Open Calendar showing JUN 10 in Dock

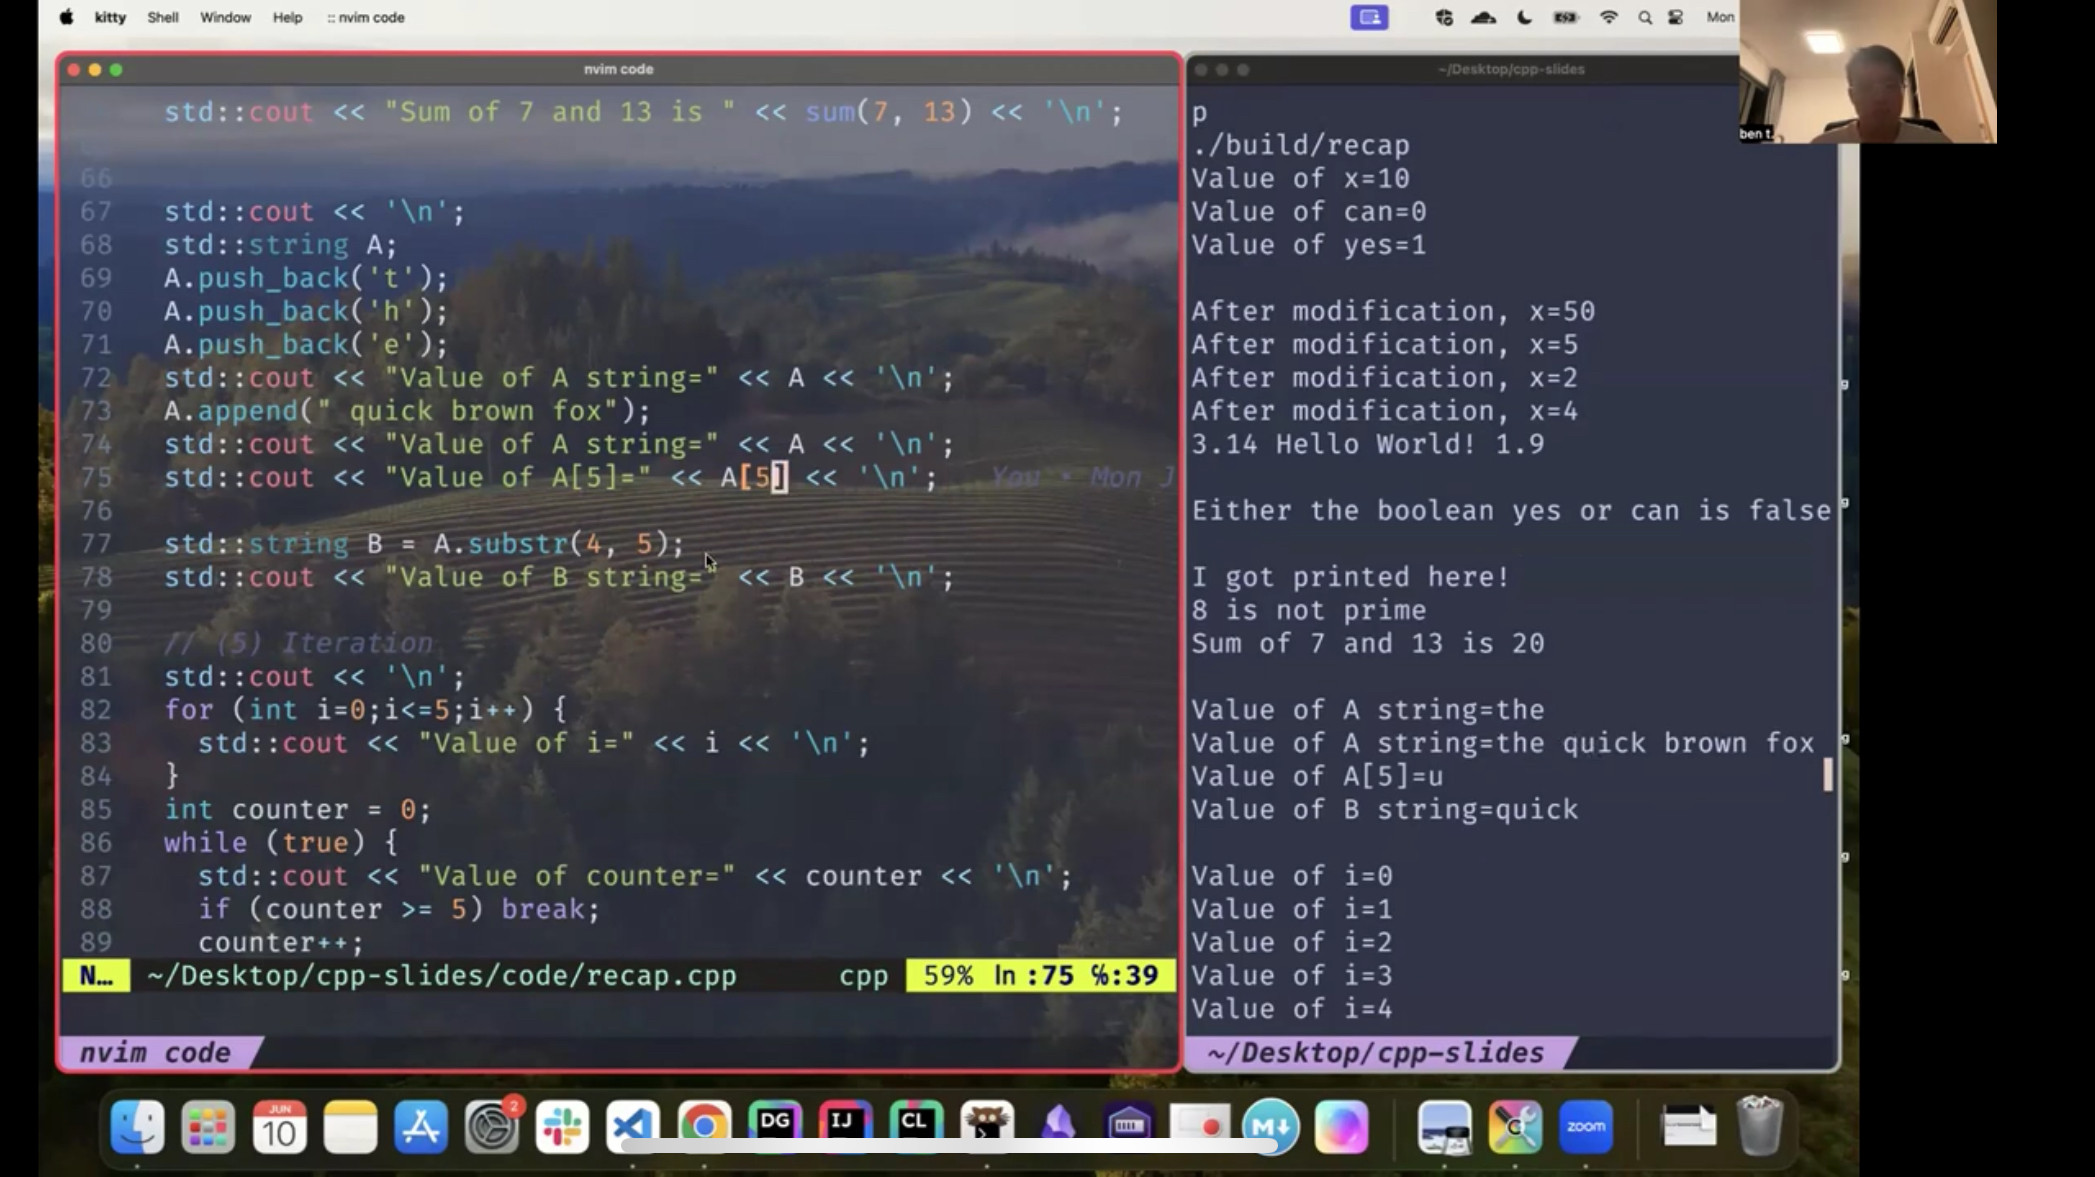tap(279, 1127)
